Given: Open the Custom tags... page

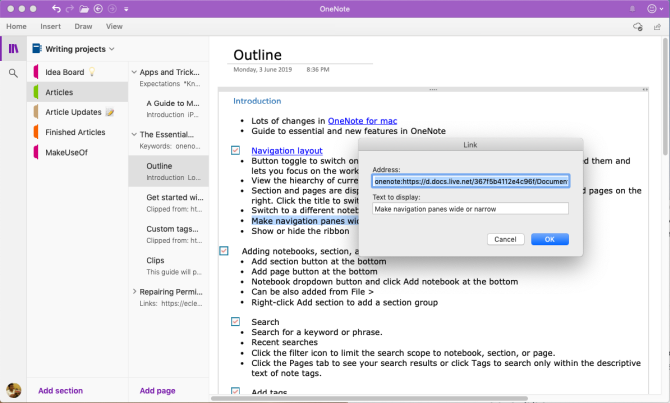Looking at the screenshot, I should (169, 234).
